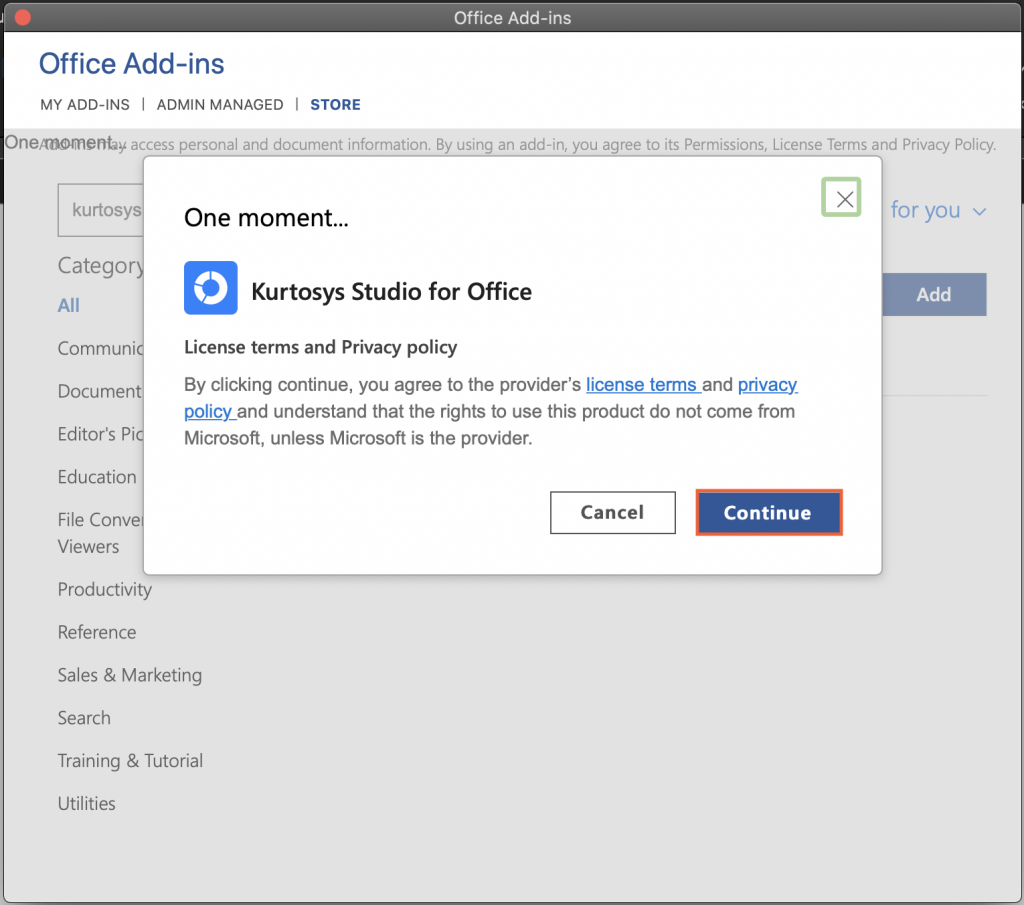Select the All category
Viewport: 1024px width, 905px height.
tap(69, 305)
